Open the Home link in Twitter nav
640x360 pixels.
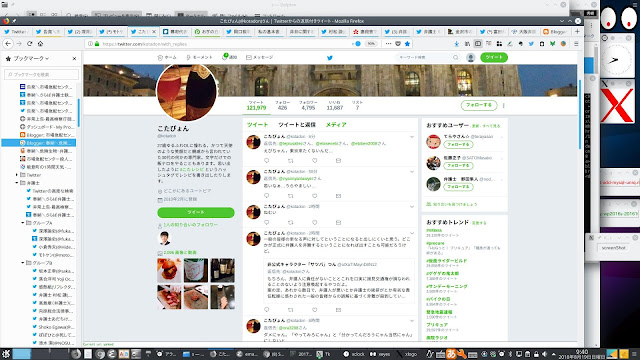click(167, 58)
